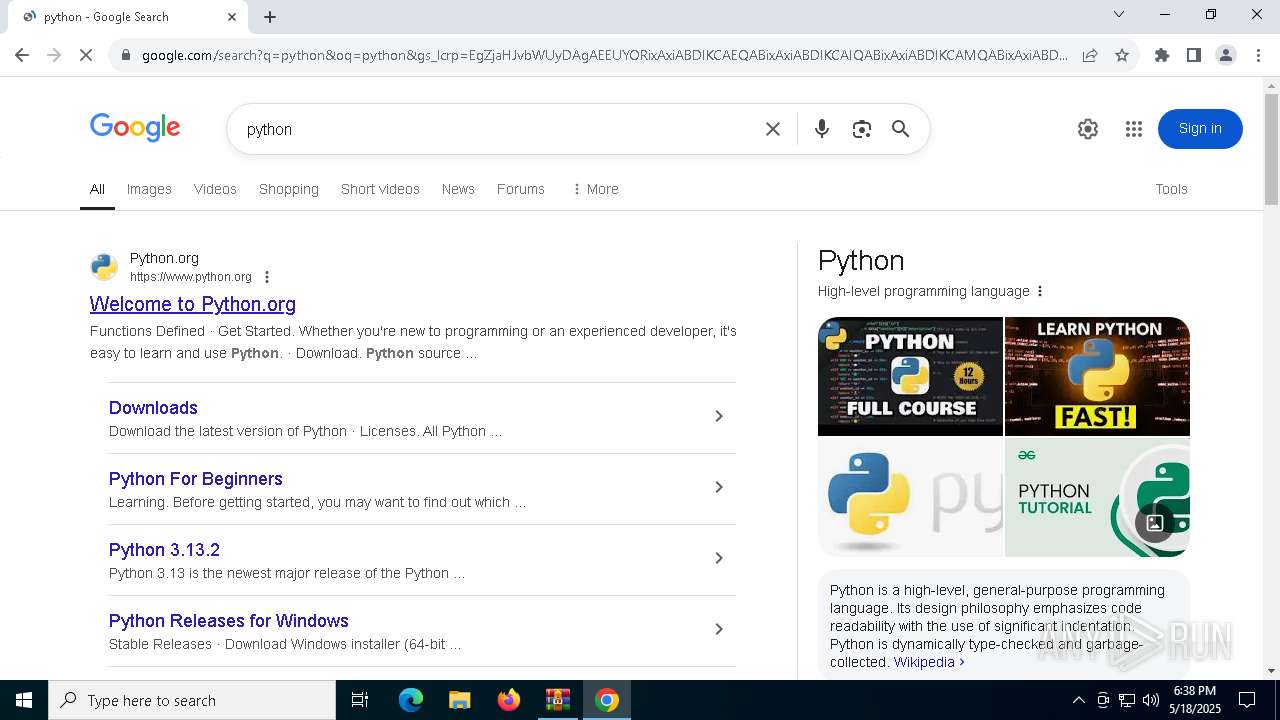
Task: Expand chevron on Python 3.13.2 row
Action: (718, 558)
